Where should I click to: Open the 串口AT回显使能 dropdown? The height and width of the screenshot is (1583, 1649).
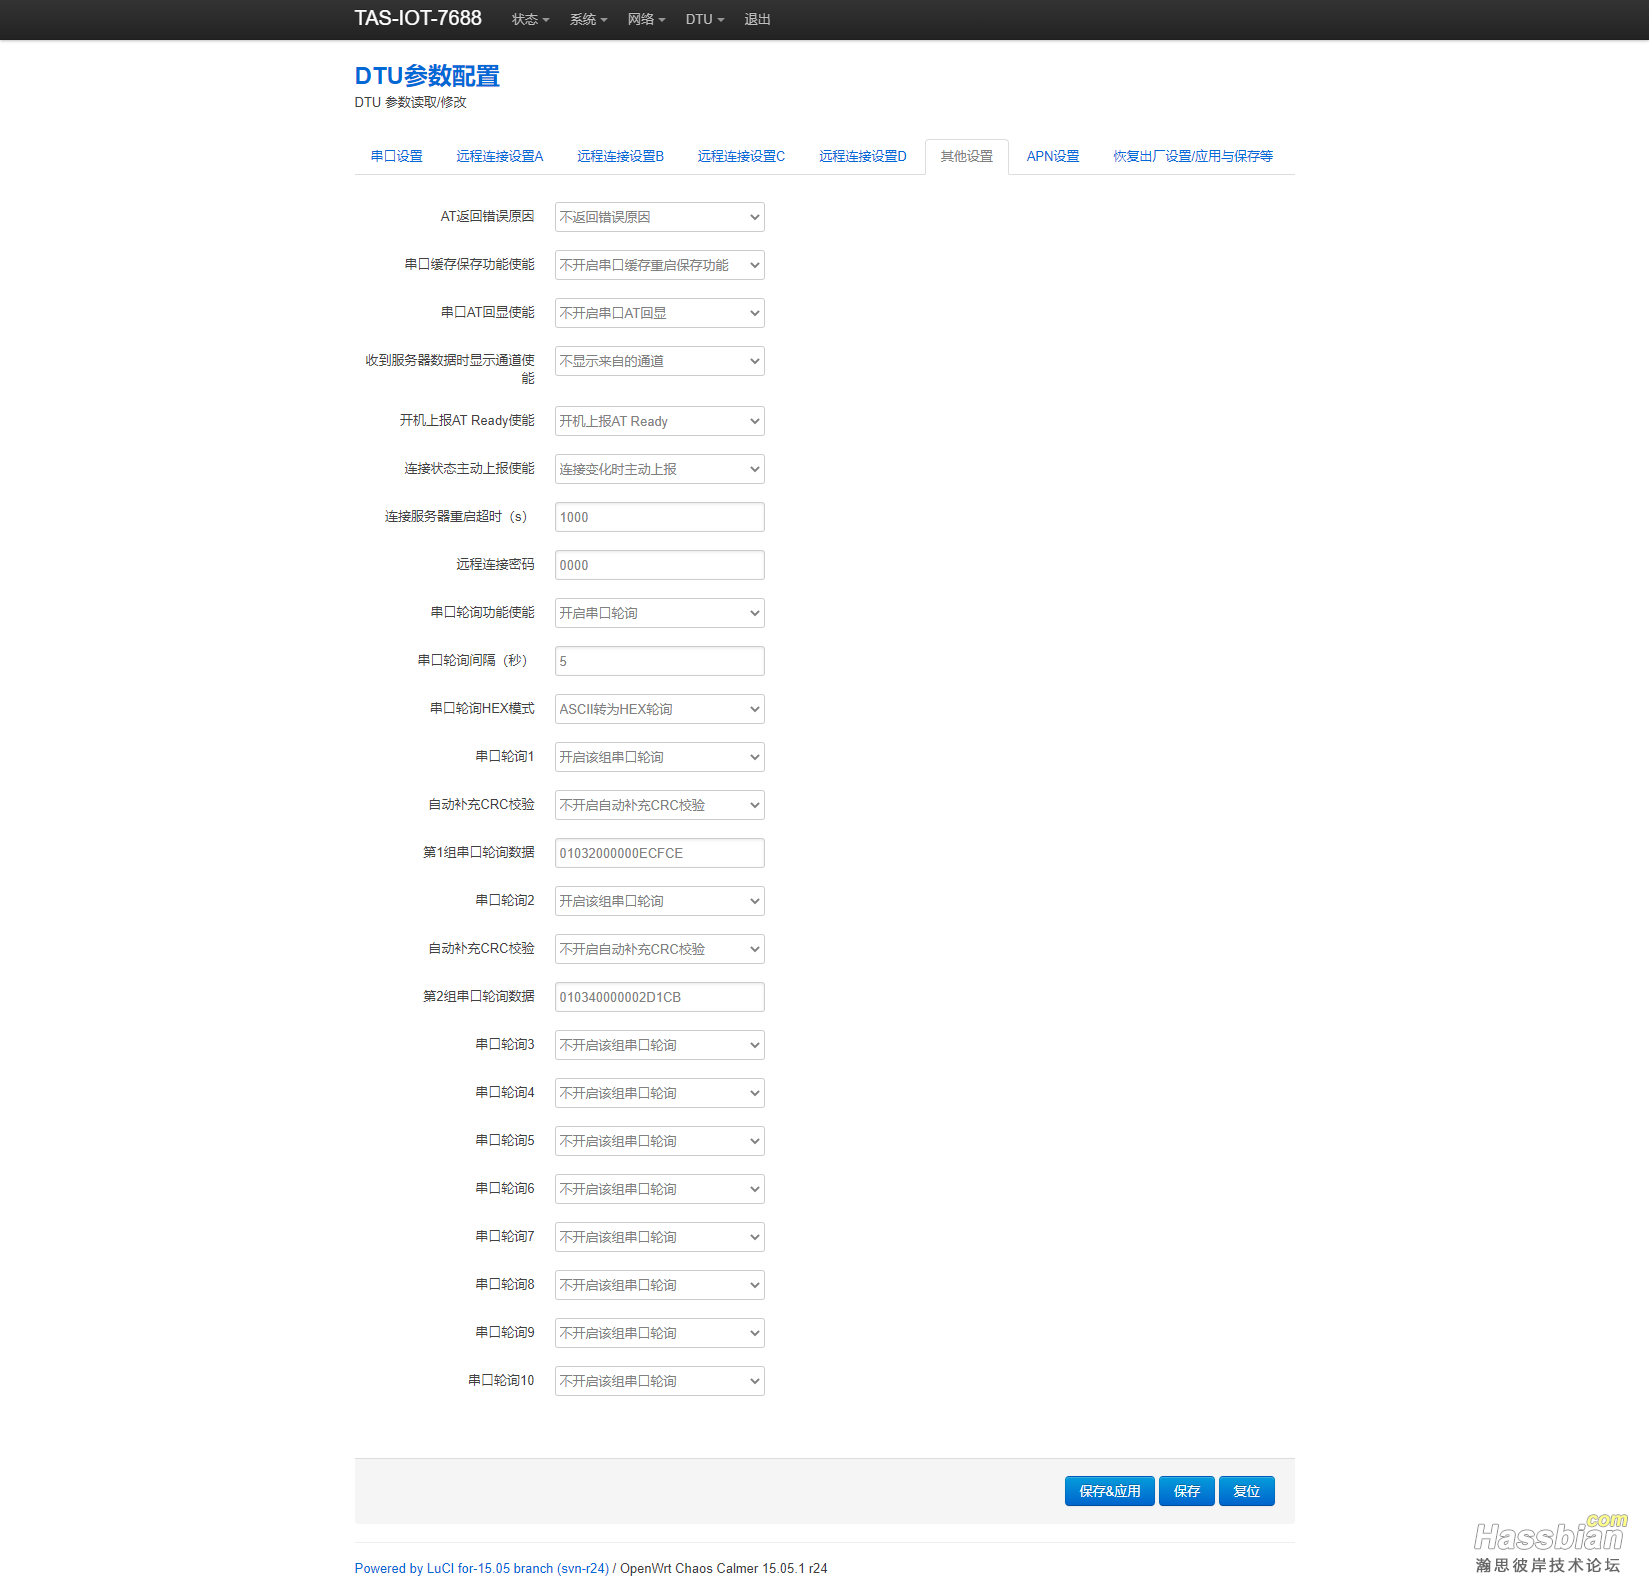[660, 313]
